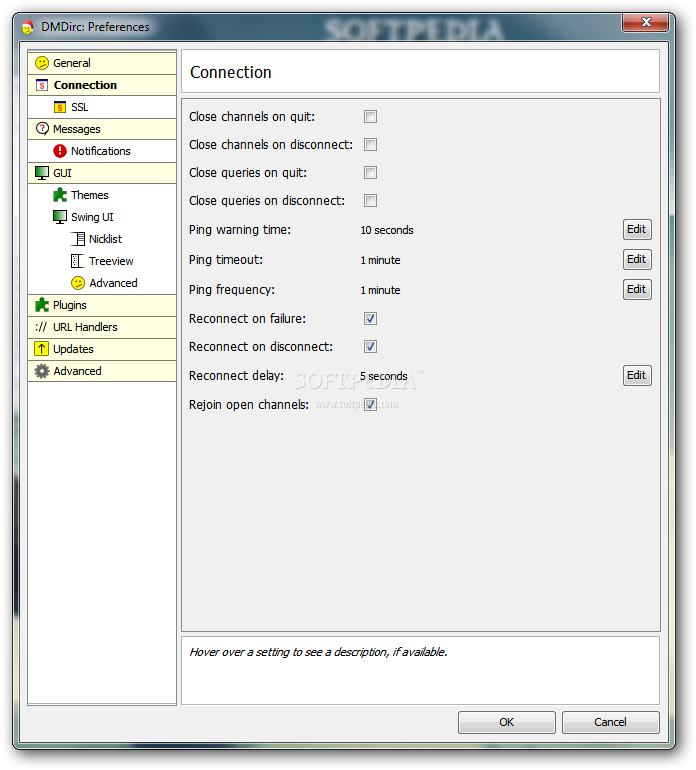This screenshot has height=770, width=696.
Task: Click the Messages question bubble icon
Action: 42,129
